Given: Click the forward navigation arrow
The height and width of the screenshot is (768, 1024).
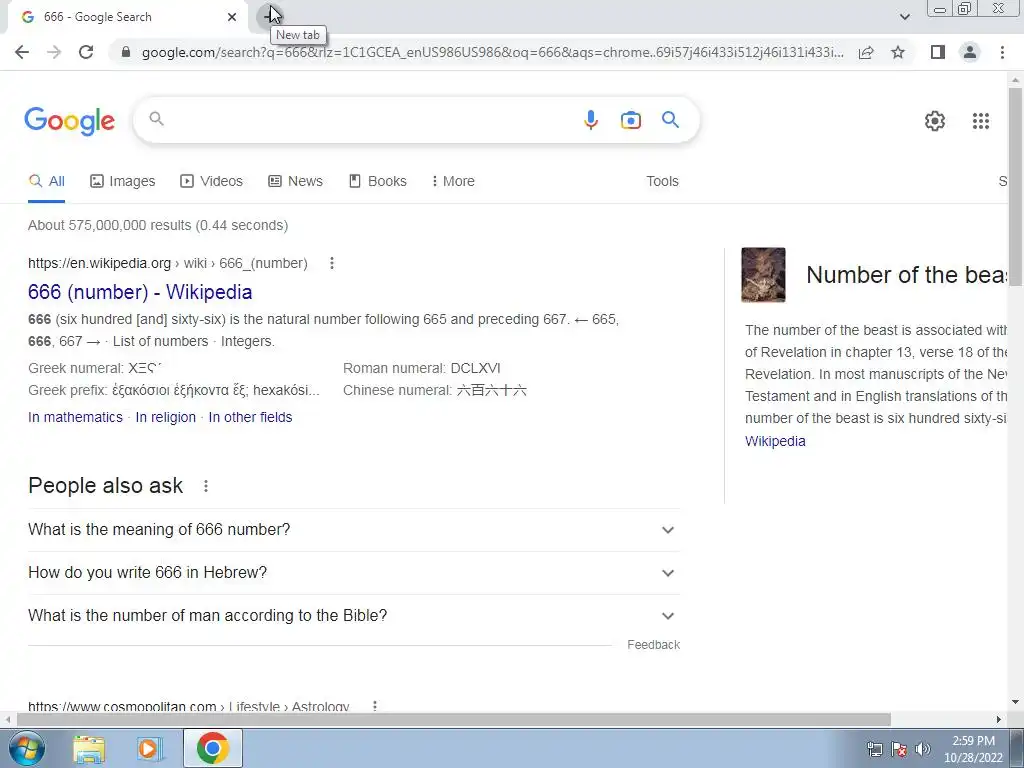Looking at the screenshot, I should click(54, 52).
